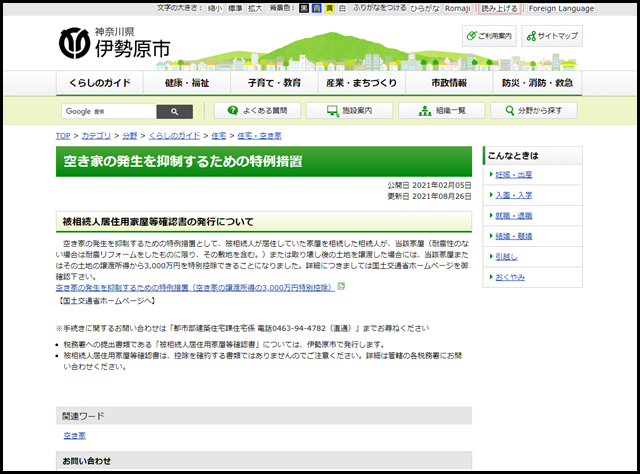Open the Foreign Language page
Screen dimensions: 640x474
tap(561, 8)
